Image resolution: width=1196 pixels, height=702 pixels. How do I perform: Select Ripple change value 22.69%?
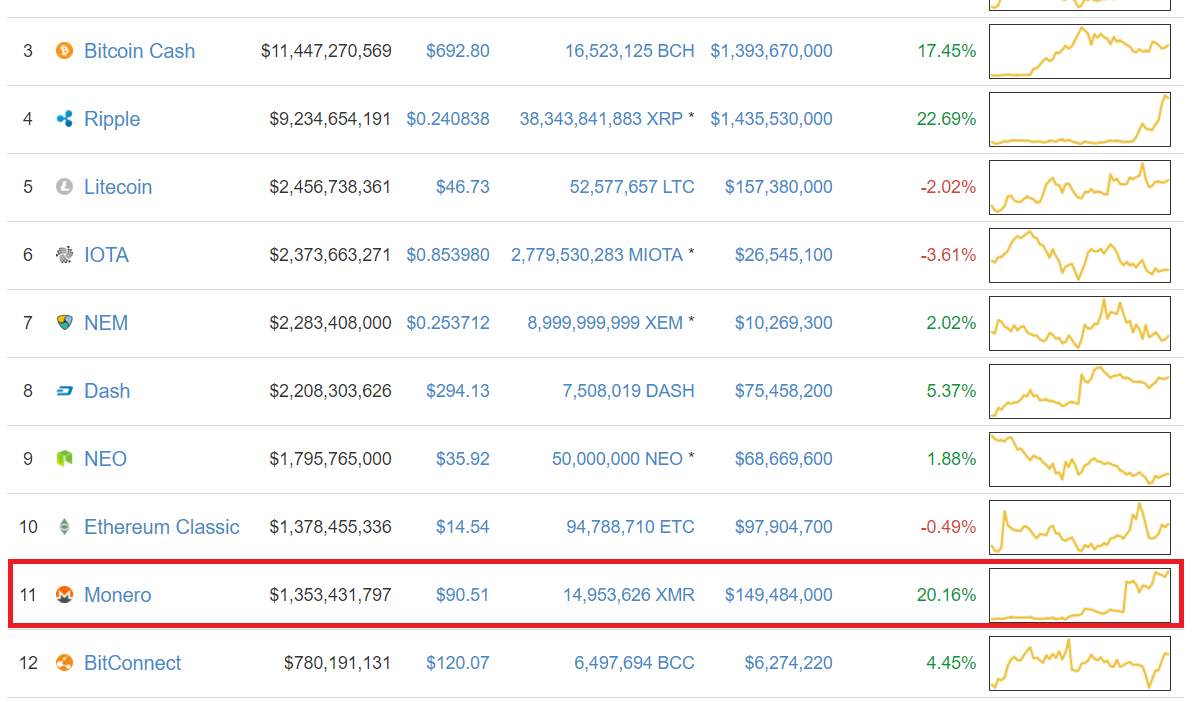pos(947,119)
